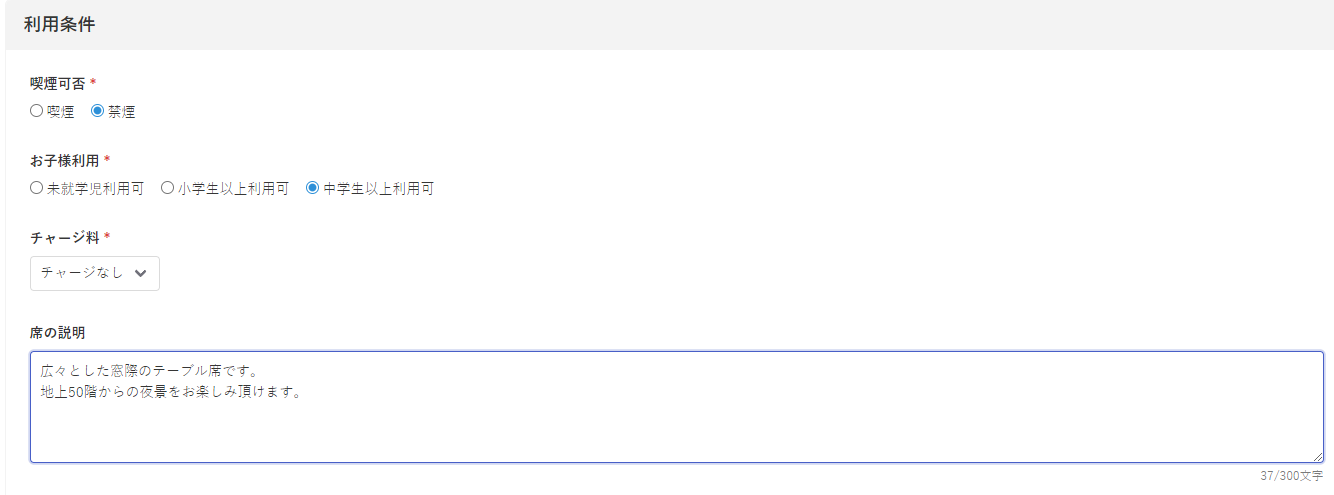The width and height of the screenshot is (1334, 495).
Task: Pick the 小学生以上利用可 option
Action: point(168,188)
